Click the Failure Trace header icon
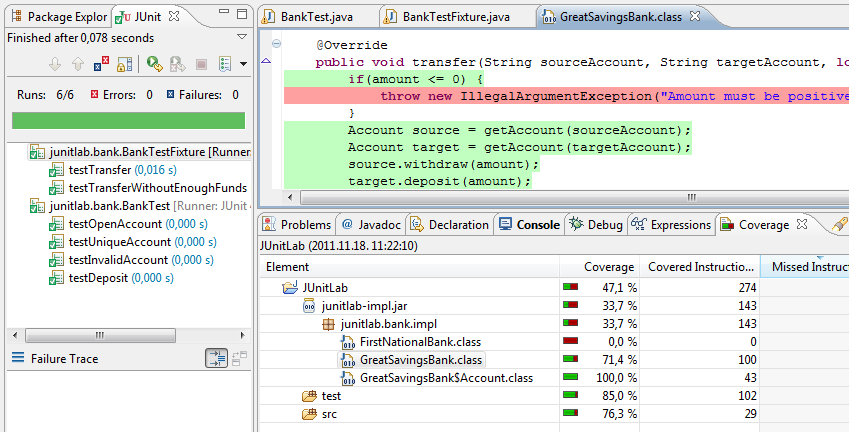This screenshot has width=849, height=432. tap(18, 358)
